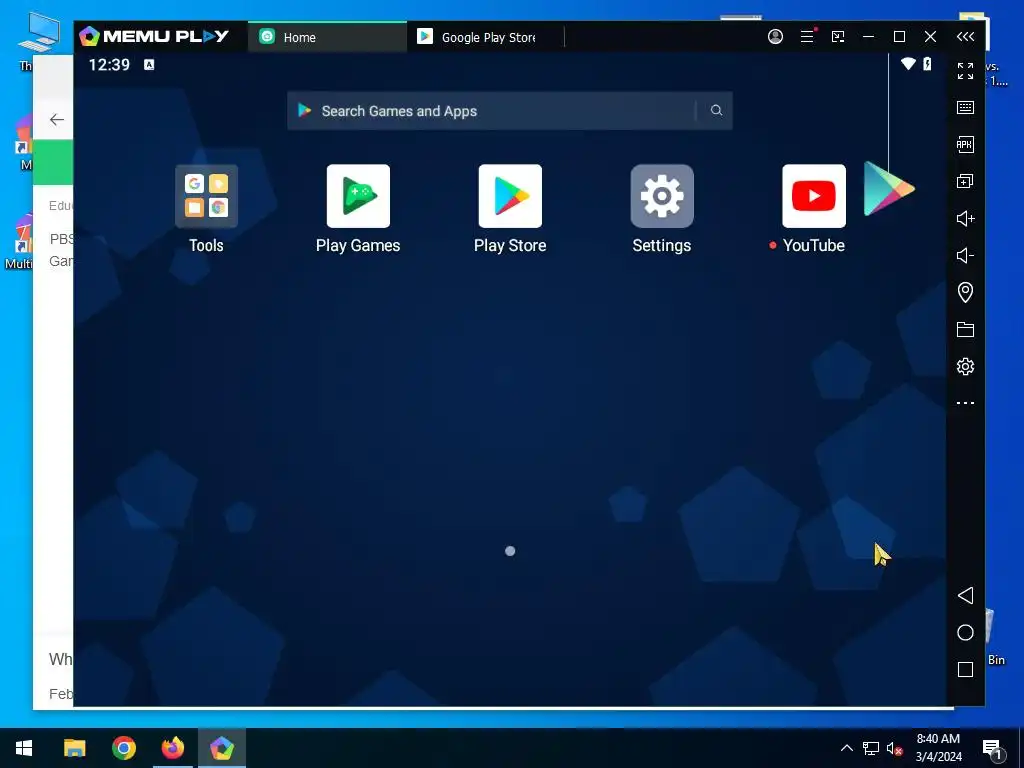Show more sidebar tools (three dots)
Image resolution: width=1024 pixels, height=768 pixels.
point(965,403)
